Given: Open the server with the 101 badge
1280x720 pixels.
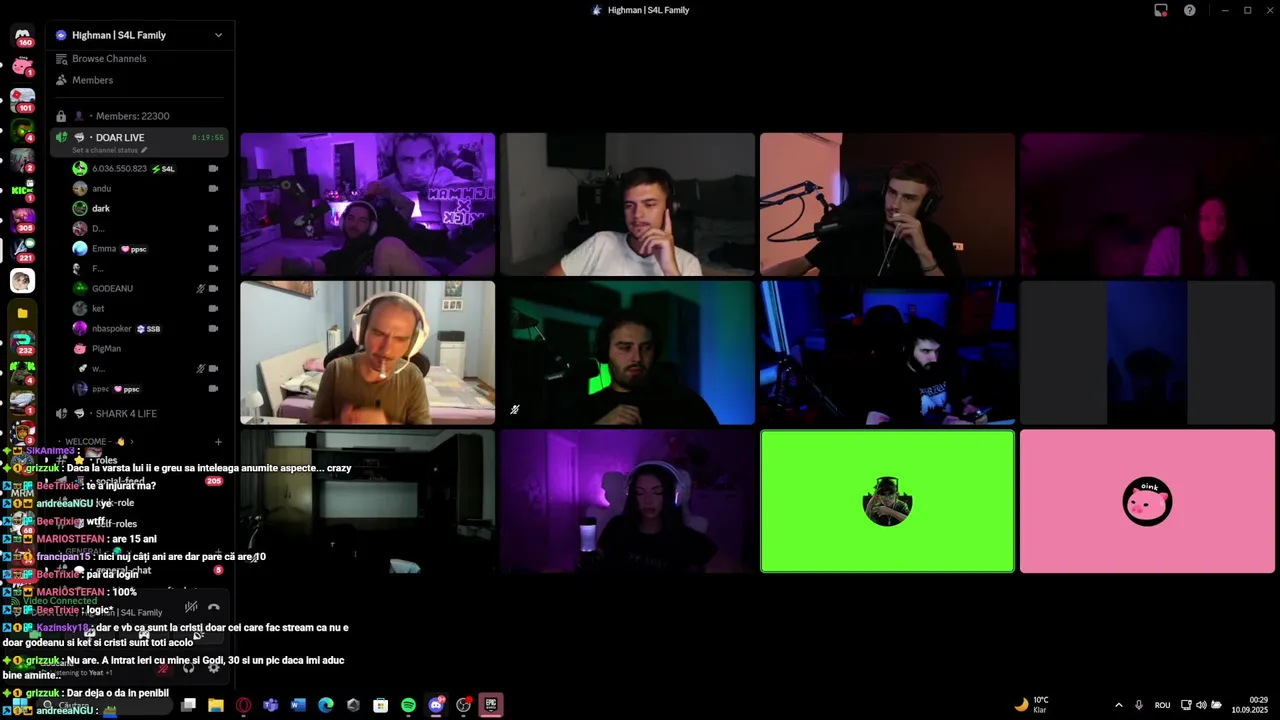Looking at the screenshot, I should (22, 99).
